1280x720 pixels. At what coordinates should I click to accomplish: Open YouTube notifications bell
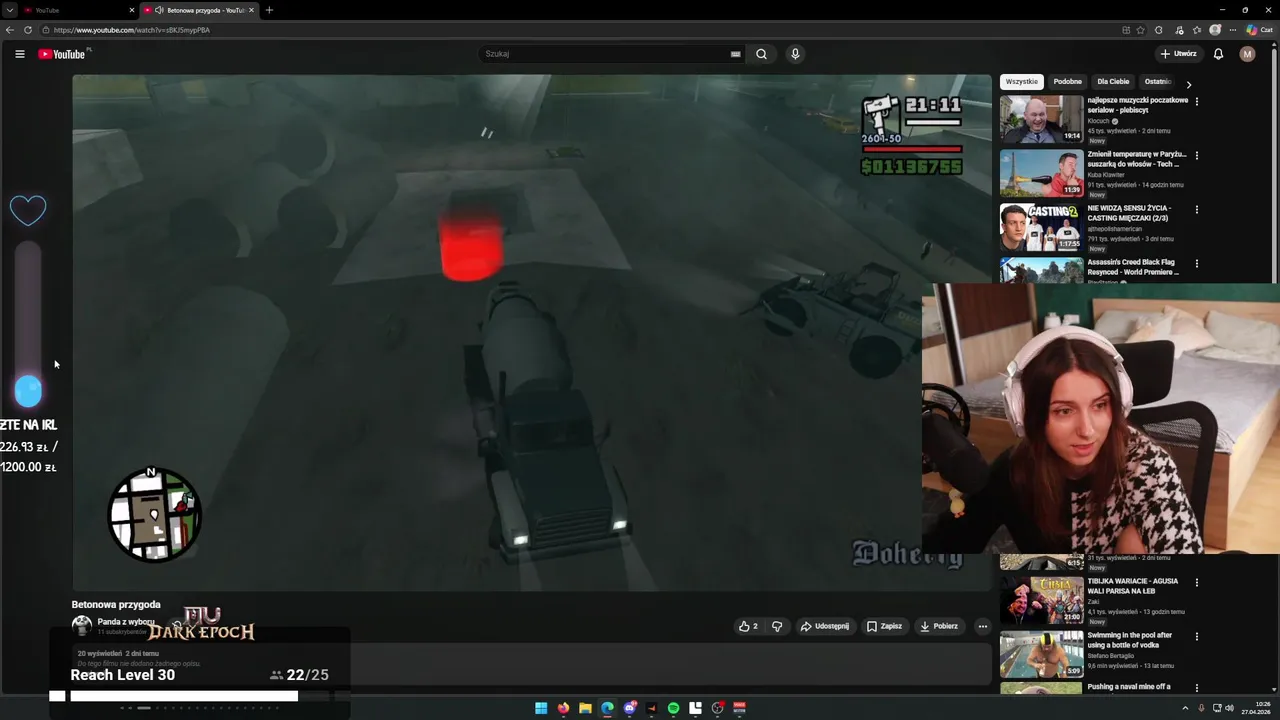click(x=1218, y=54)
